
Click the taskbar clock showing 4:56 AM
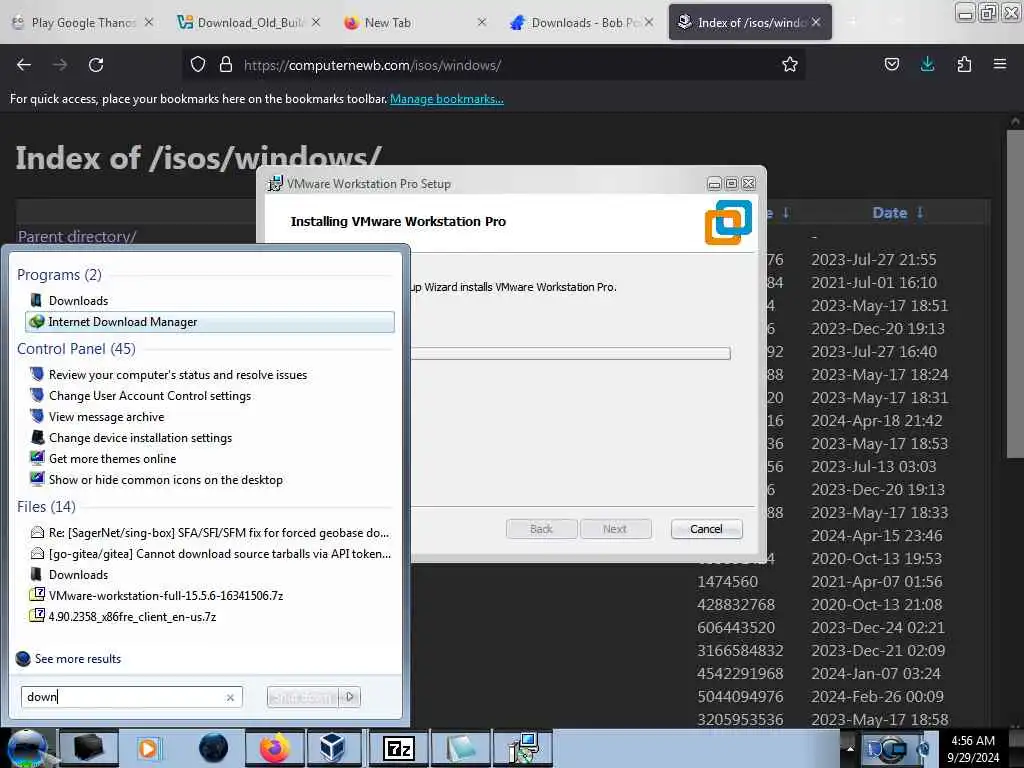pos(972,748)
